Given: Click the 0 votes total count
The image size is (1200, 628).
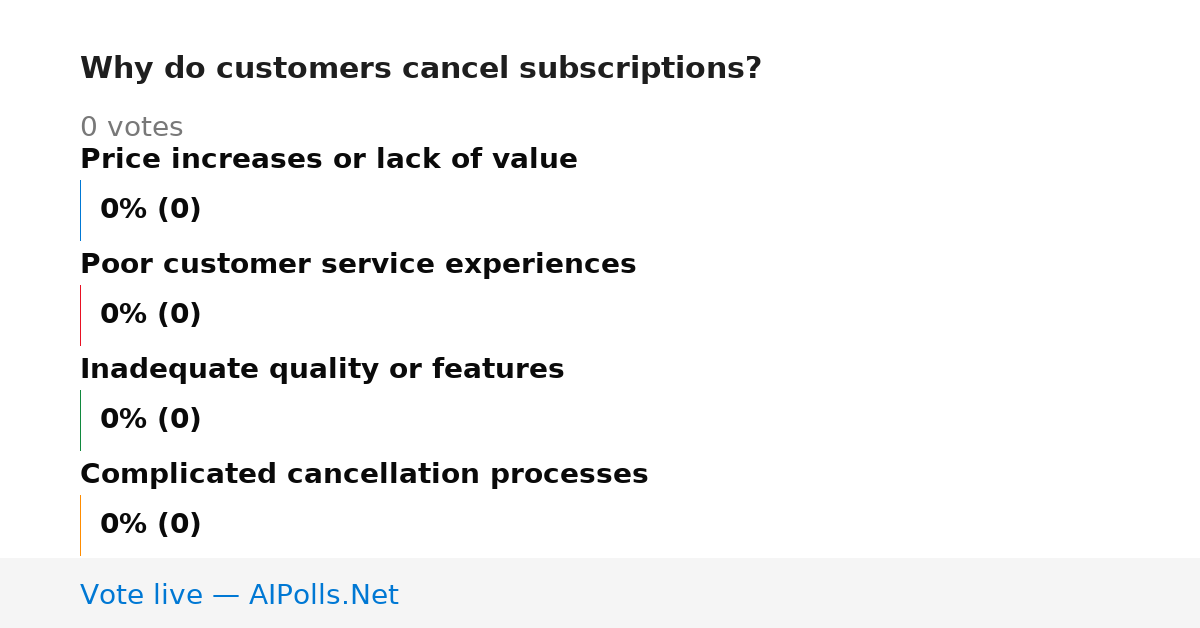Looking at the screenshot, I should click(x=131, y=128).
